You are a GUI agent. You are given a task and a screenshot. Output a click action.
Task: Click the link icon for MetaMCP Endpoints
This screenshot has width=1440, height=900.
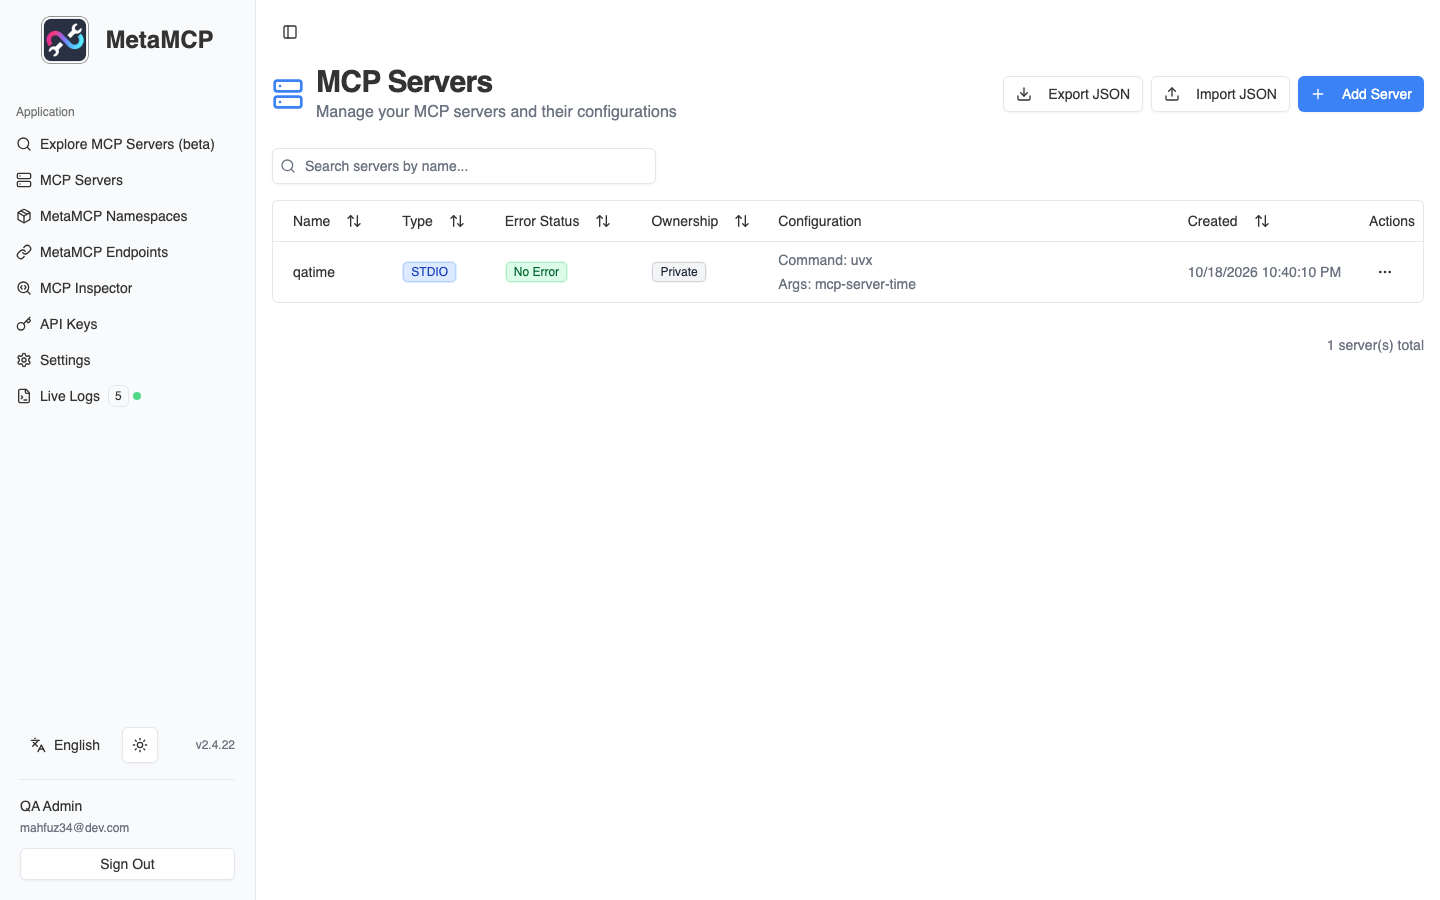(24, 252)
